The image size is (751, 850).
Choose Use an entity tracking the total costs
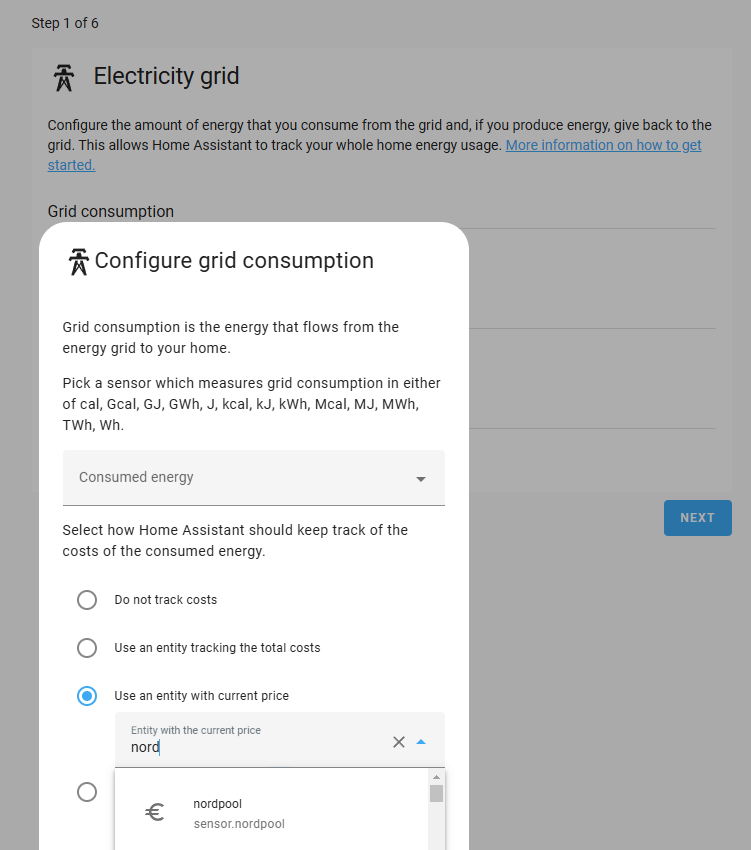87,647
